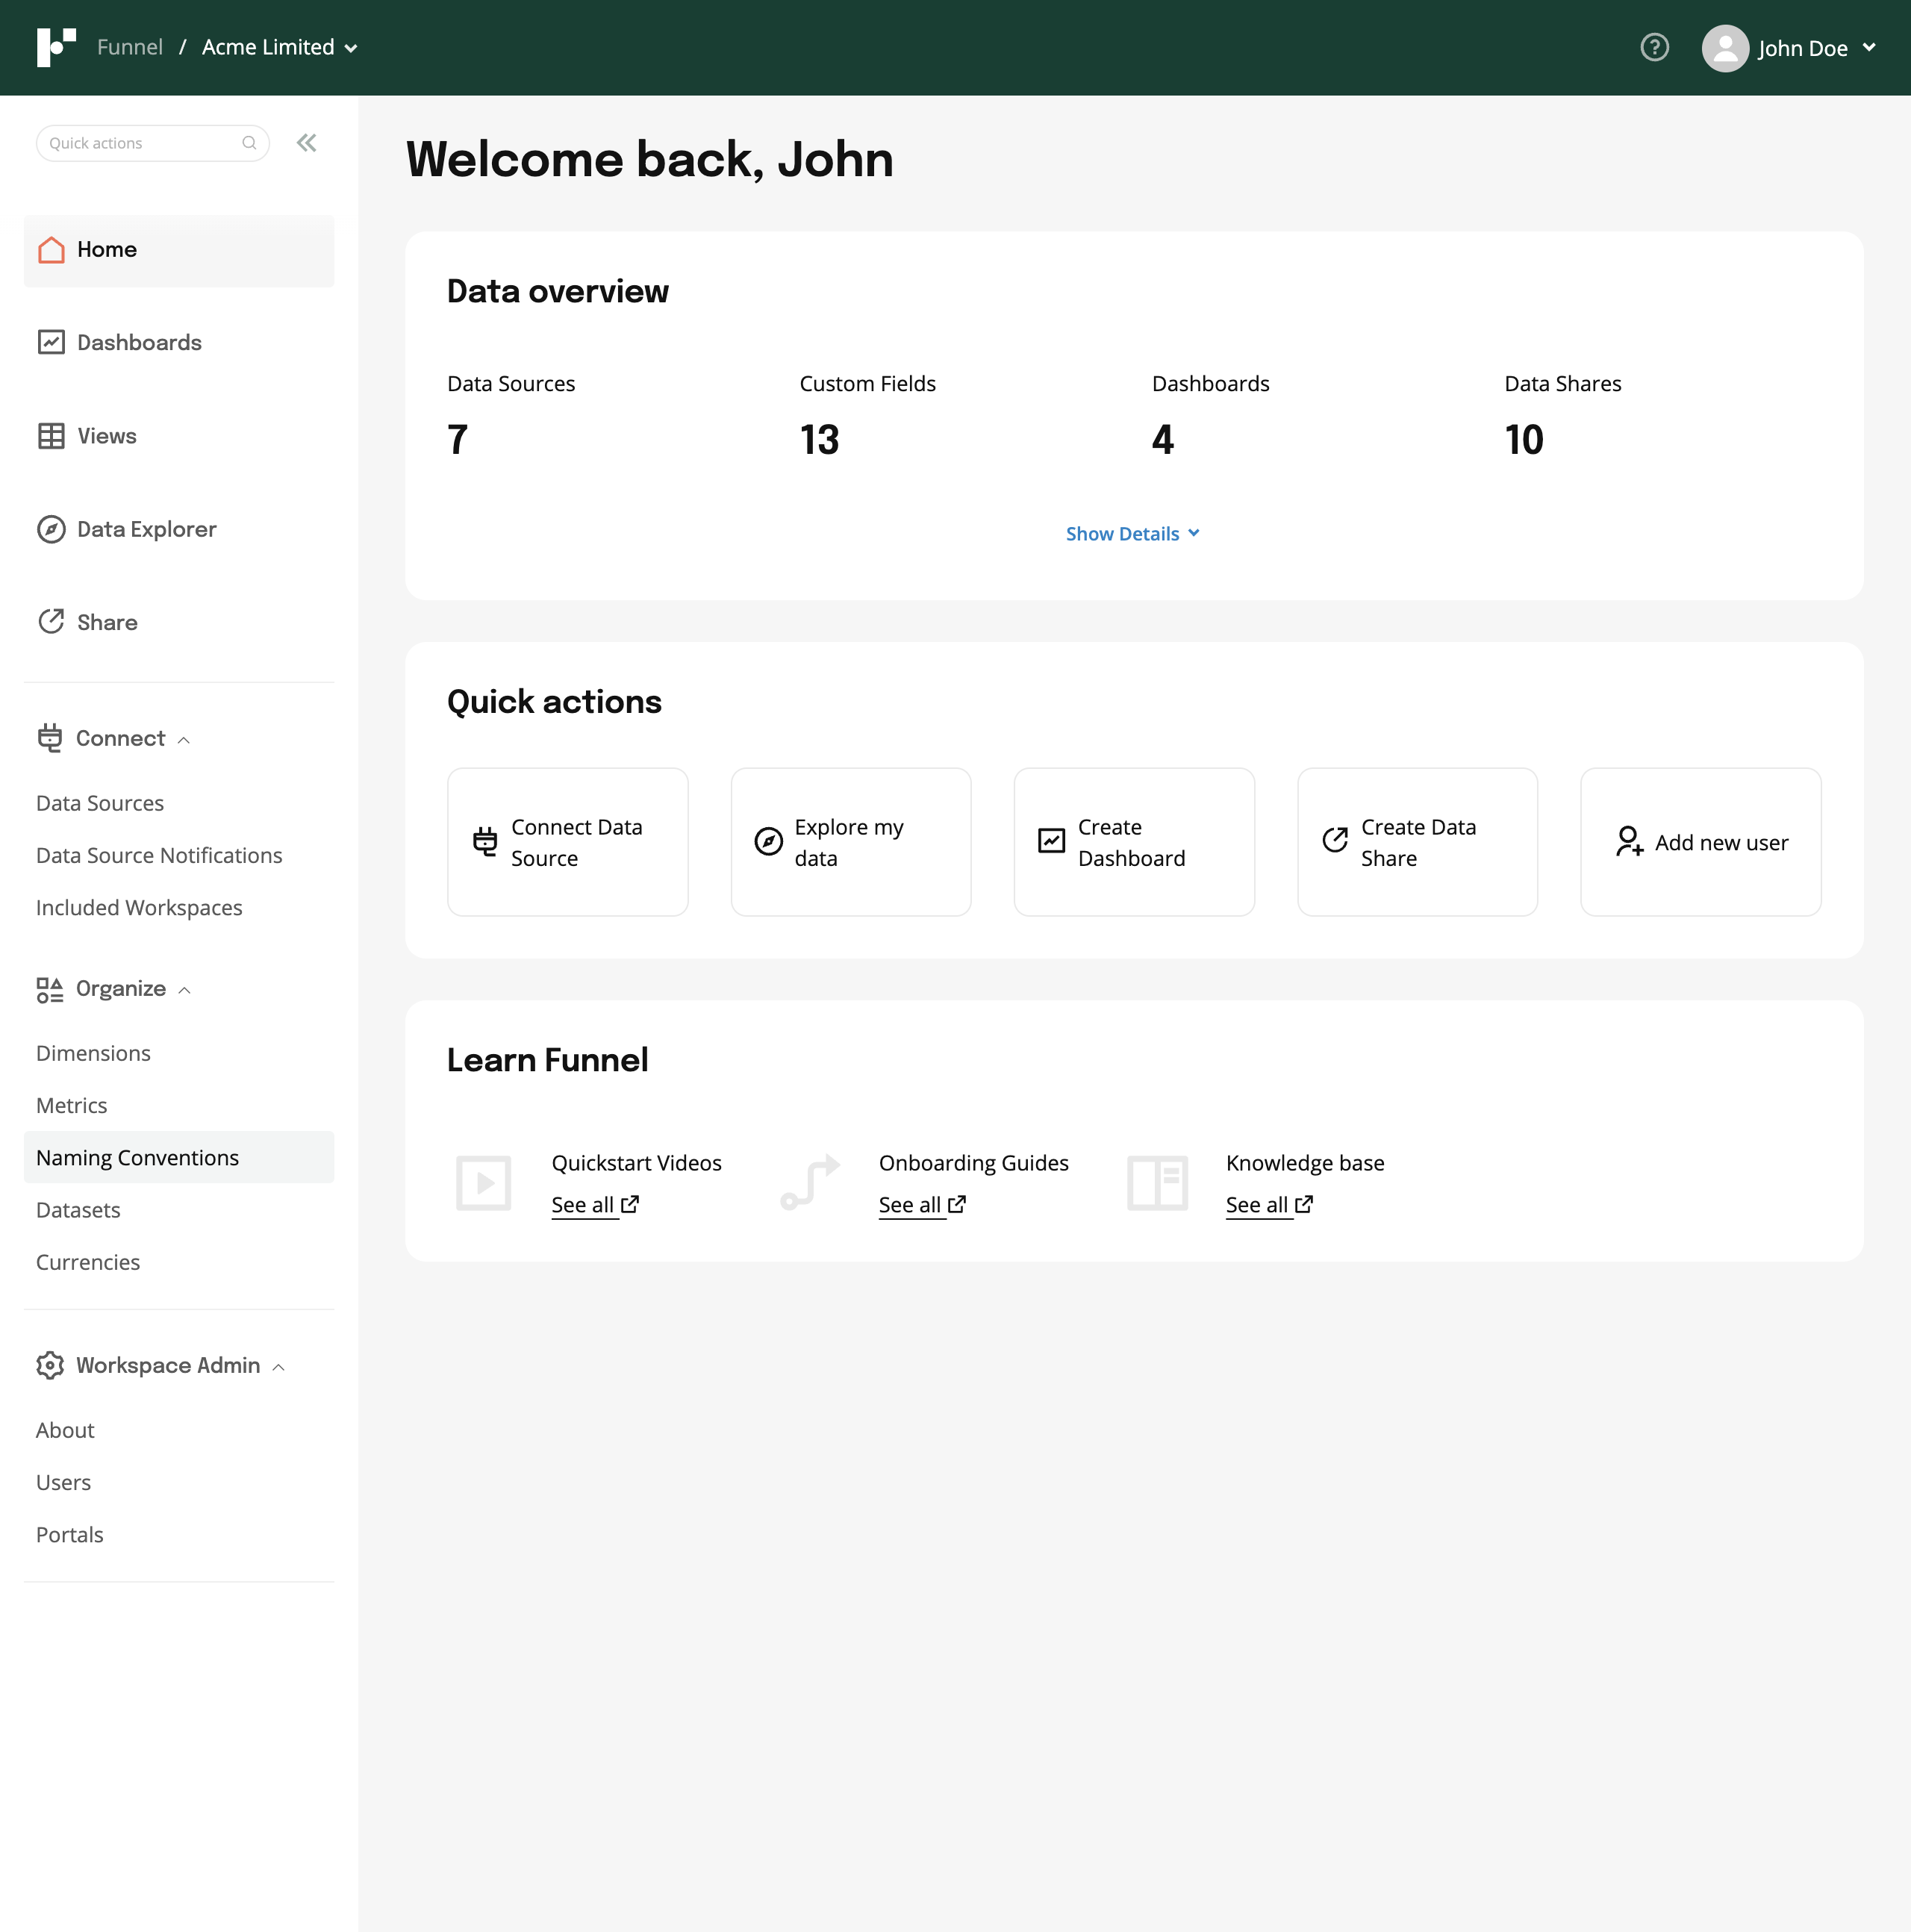Click the Quickstart Videos play icon

(x=483, y=1183)
